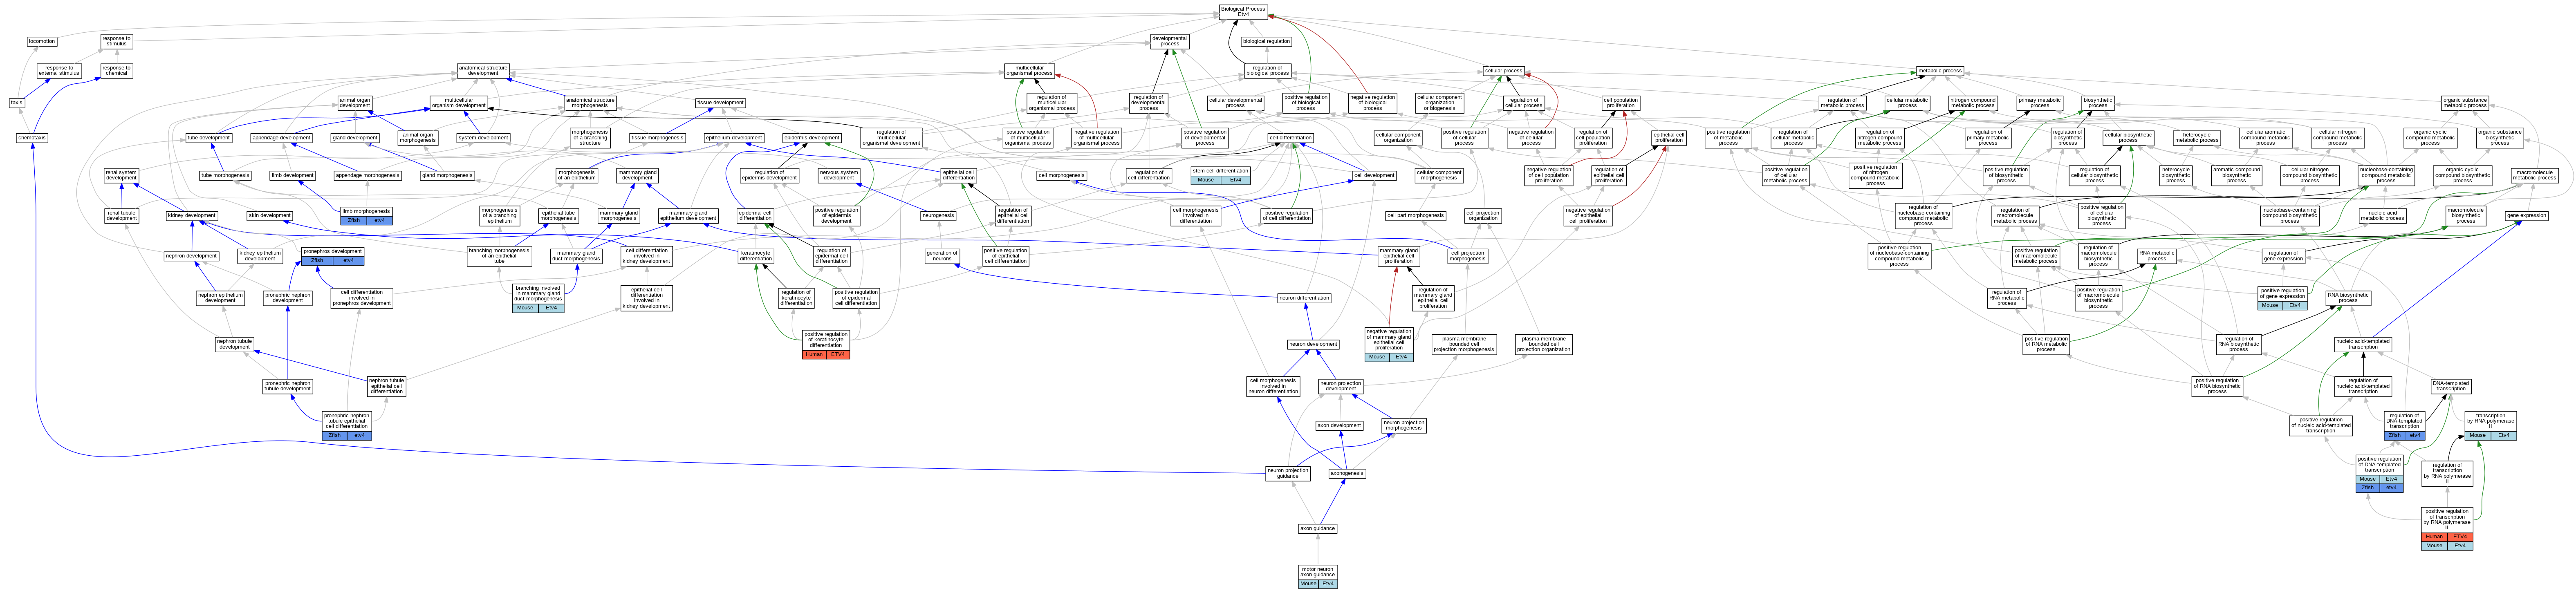Select the 'response to chemical' node
The height and width of the screenshot is (593, 2576).
pyautogui.click(x=116, y=71)
